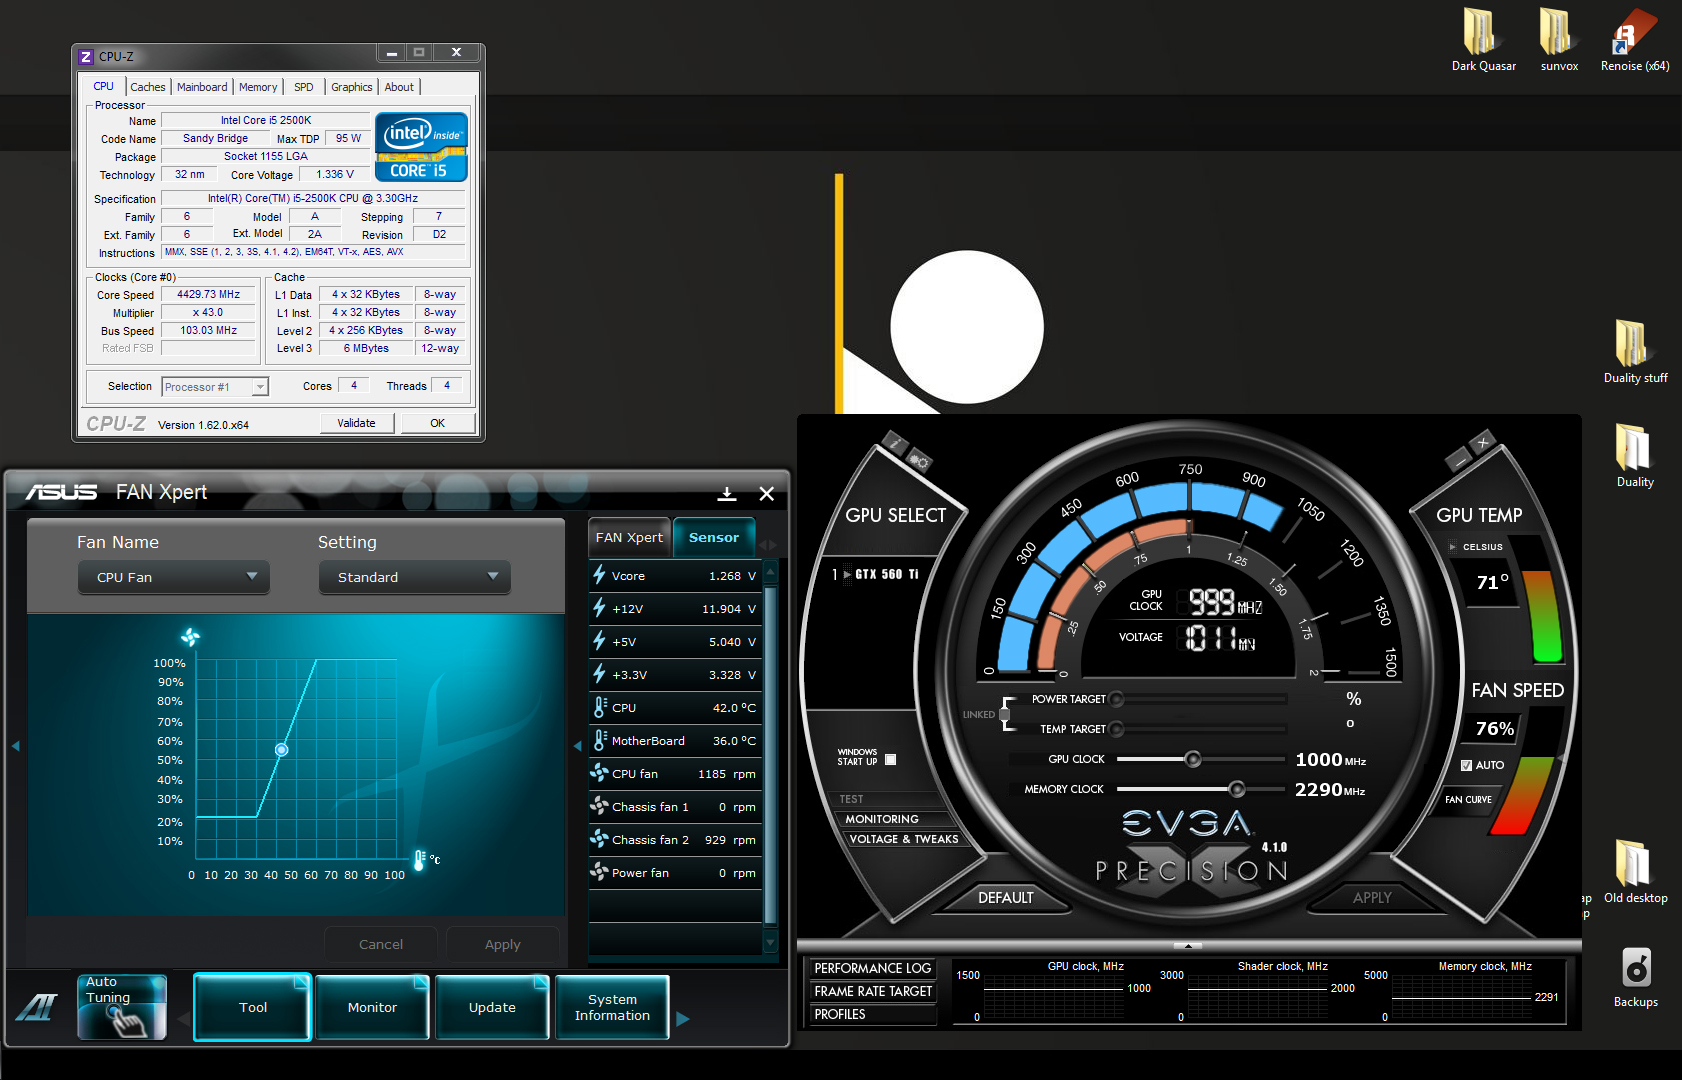Click the Intel Core i5 logo in CPU-Z
The image size is (1682, 1080).
point(421,146)
